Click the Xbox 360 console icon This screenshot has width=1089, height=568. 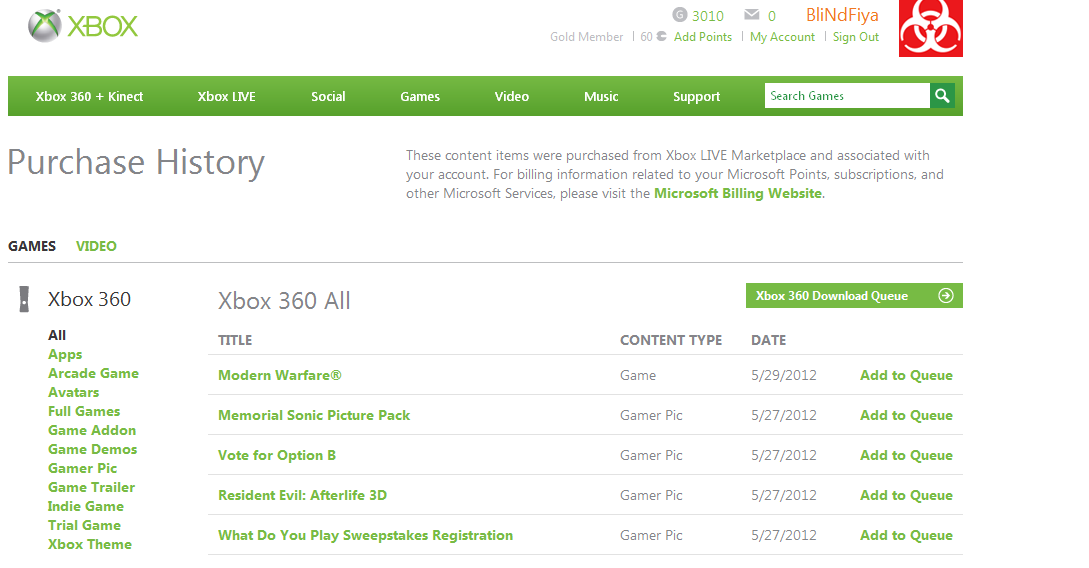click(x=24, y=299)
